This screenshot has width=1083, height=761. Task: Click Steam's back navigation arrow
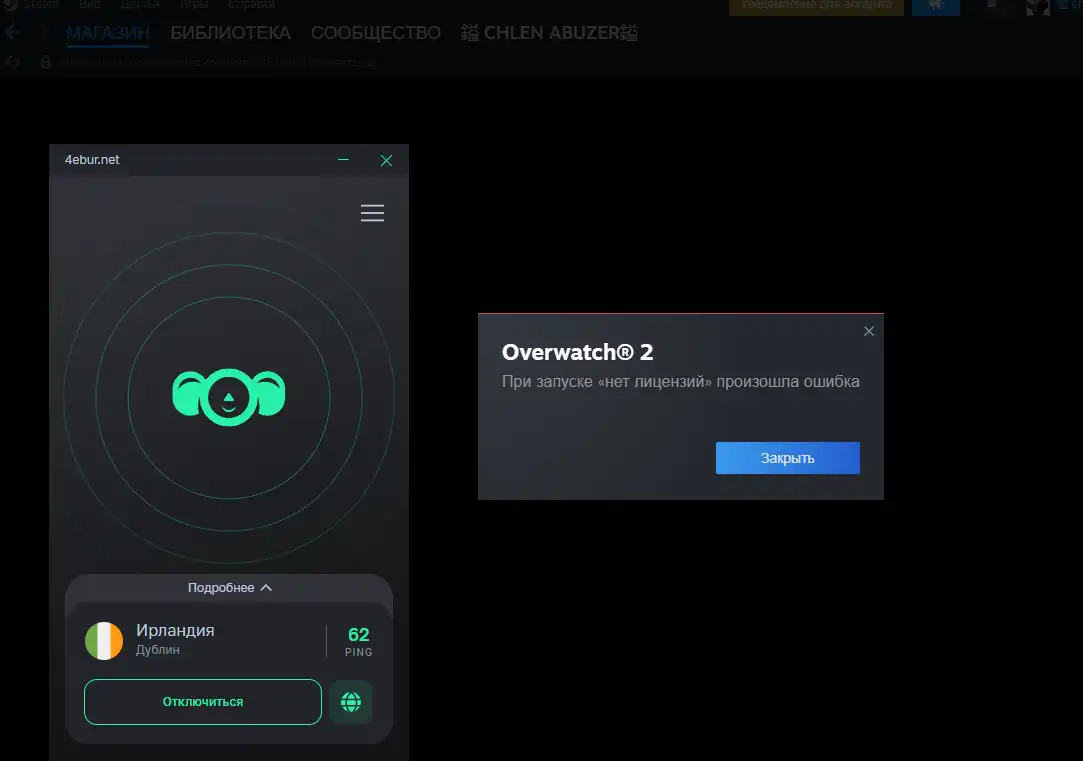[12, 32]
